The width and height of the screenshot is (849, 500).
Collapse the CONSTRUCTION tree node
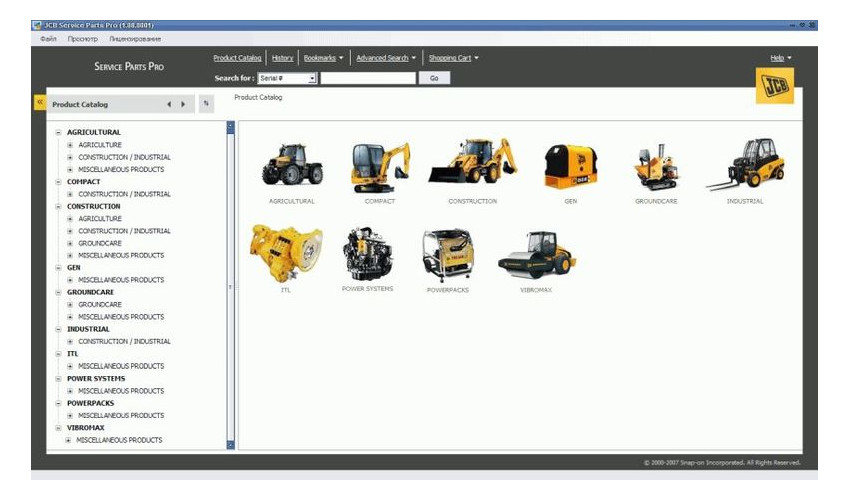tap(58, 206)
